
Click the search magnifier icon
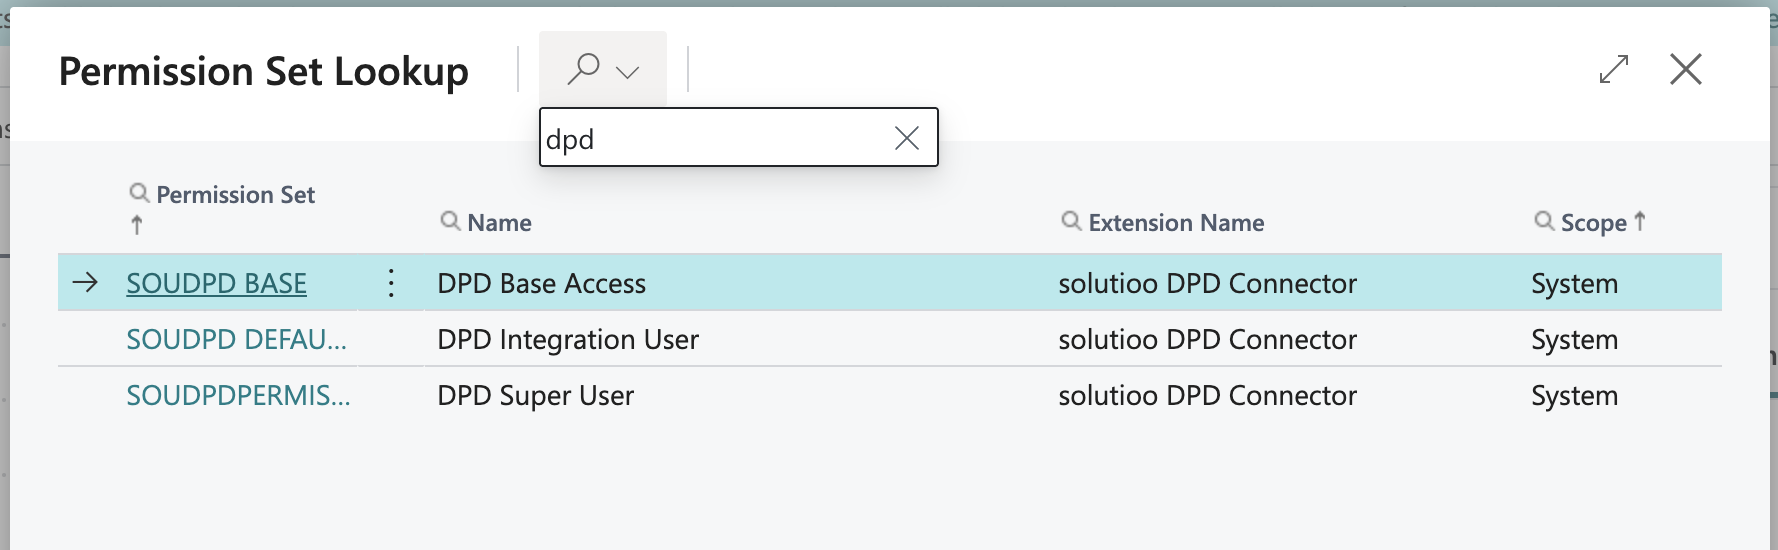tap(583, 69)
